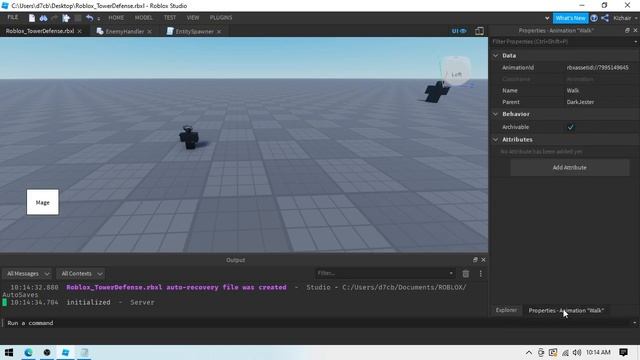Screen dimensions: 640x360
Task: Open the Output panel three-dot options menu
Action: 480,273
